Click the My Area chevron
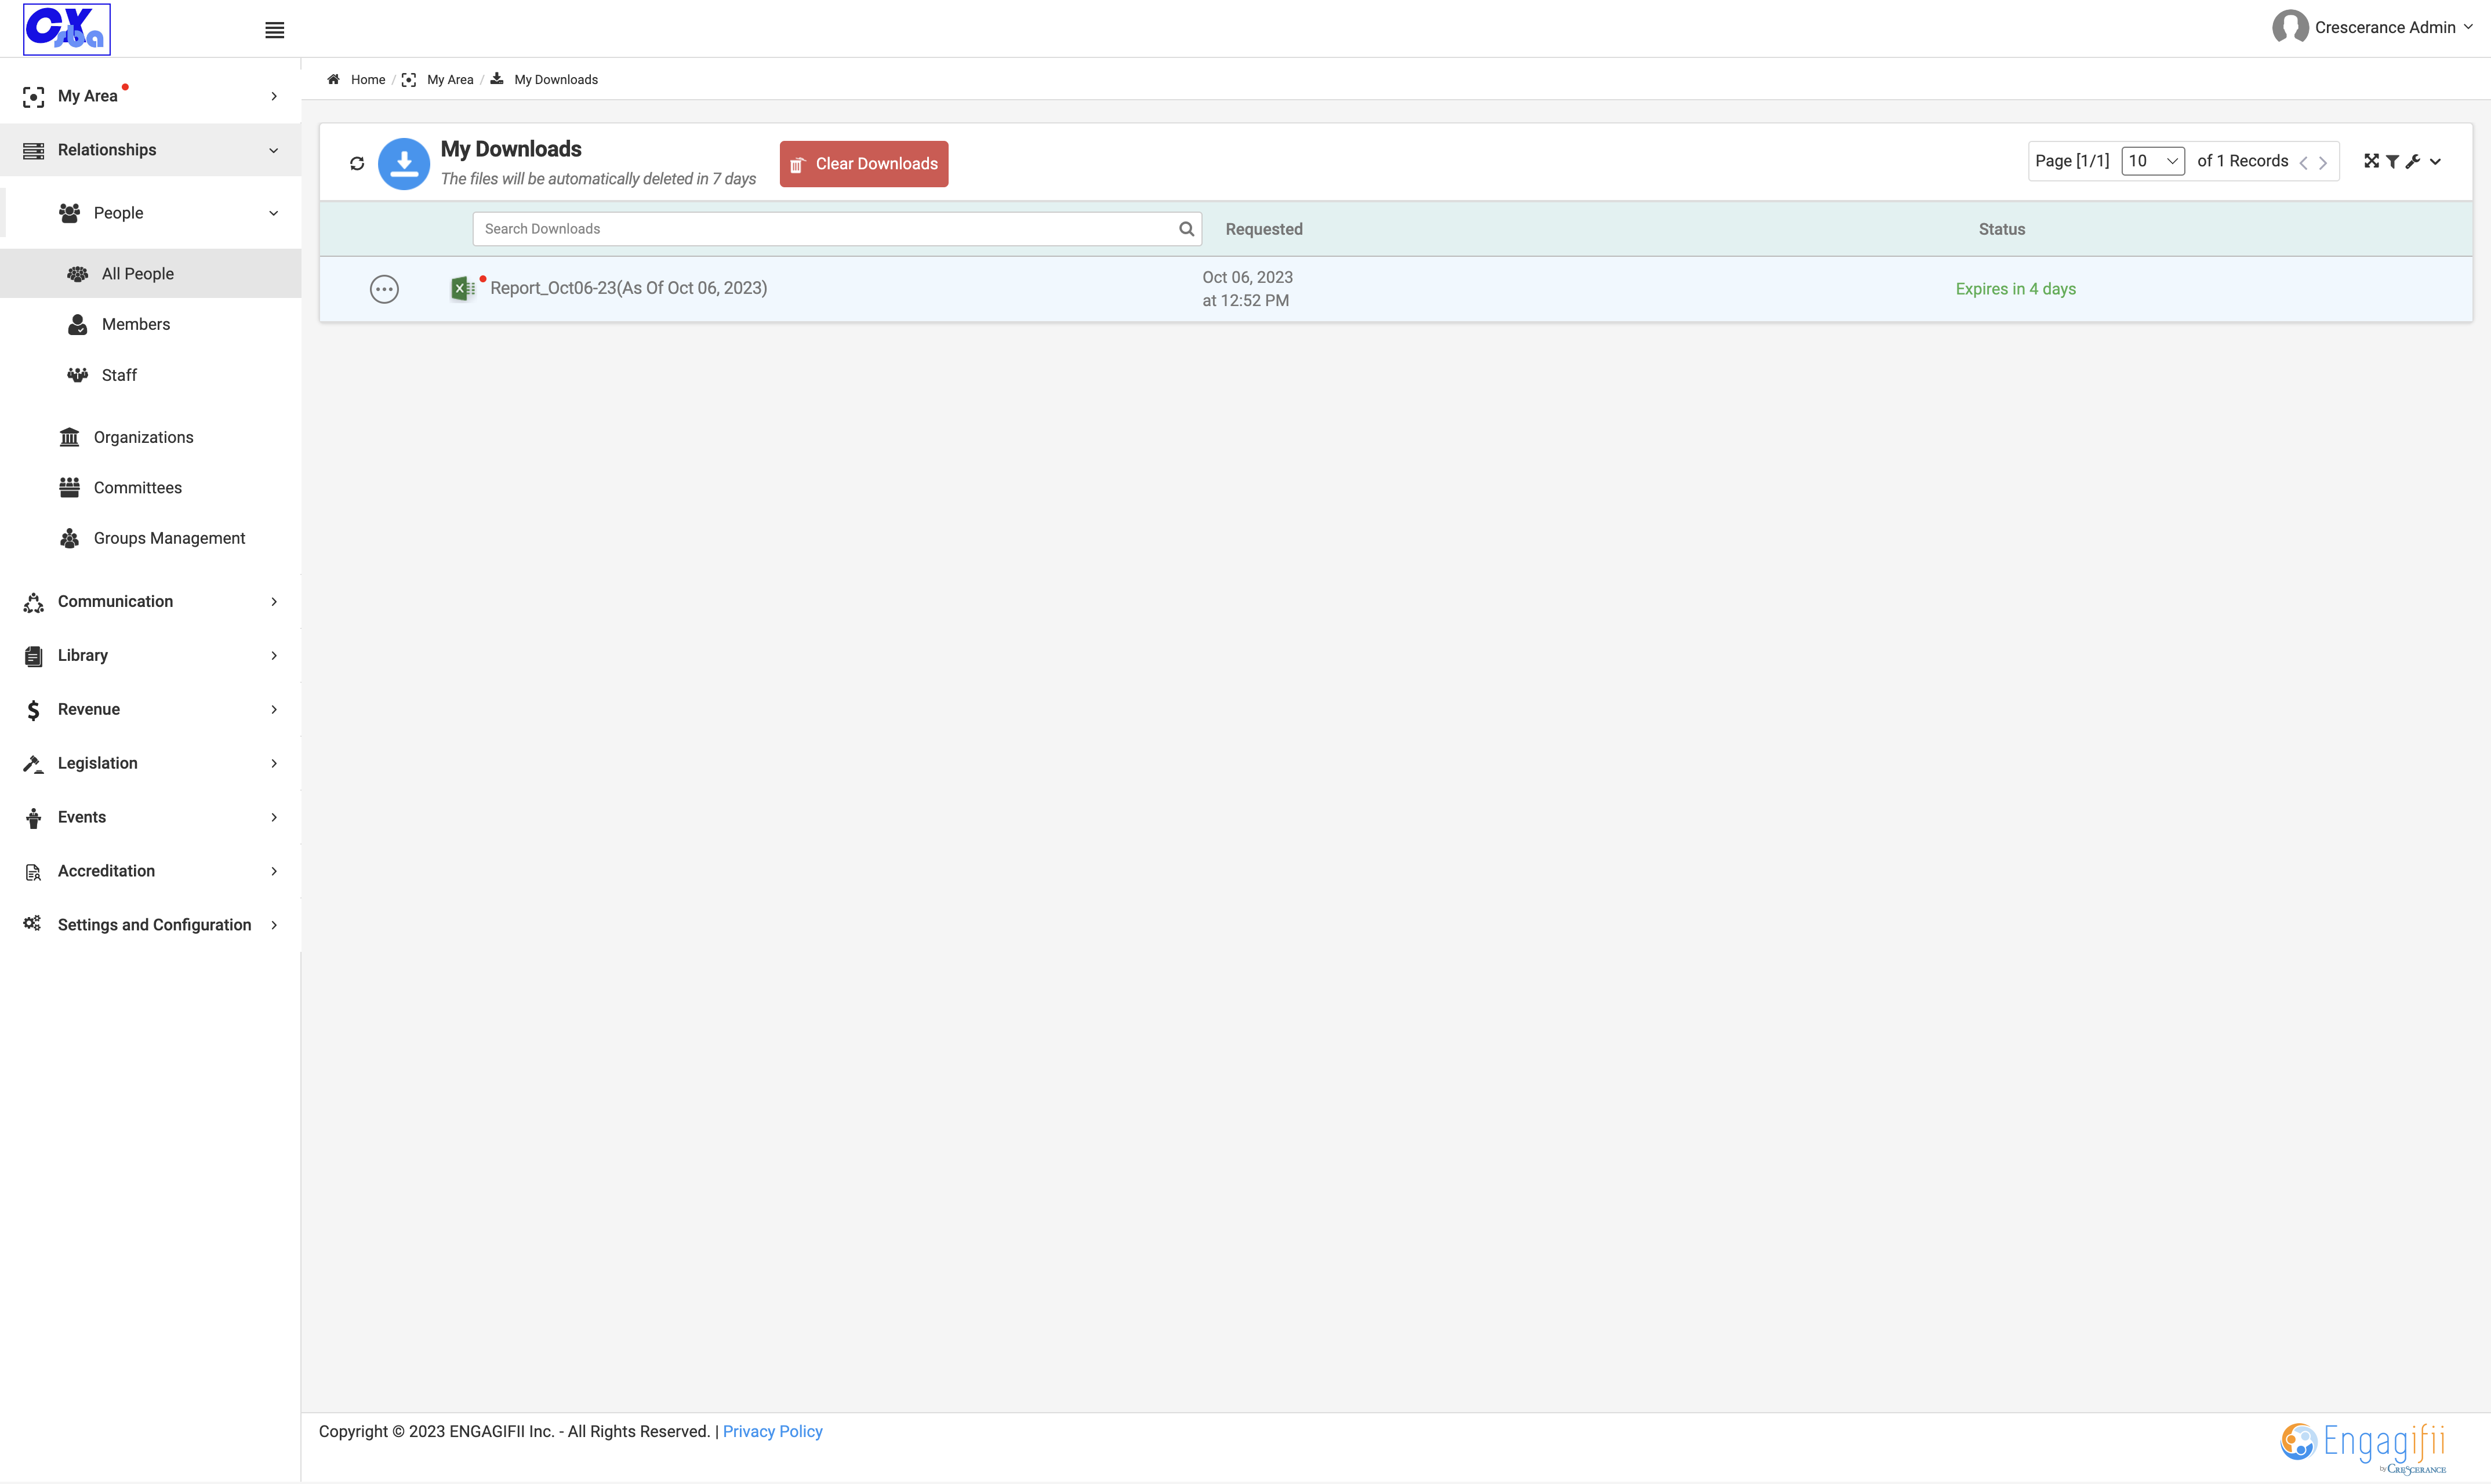Viewport: 2491px width, 1484px height. pos(274,96)
